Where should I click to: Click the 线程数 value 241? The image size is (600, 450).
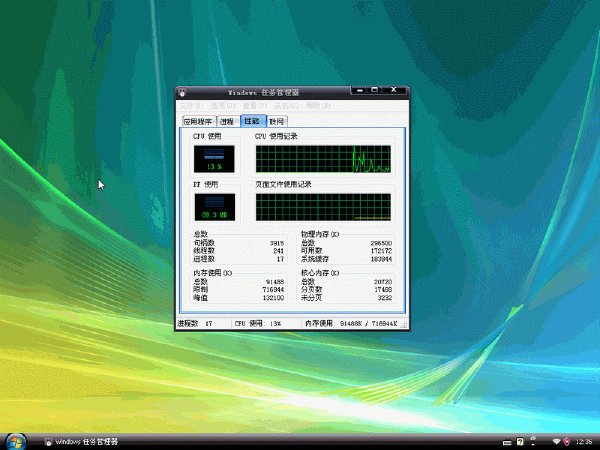279,251
